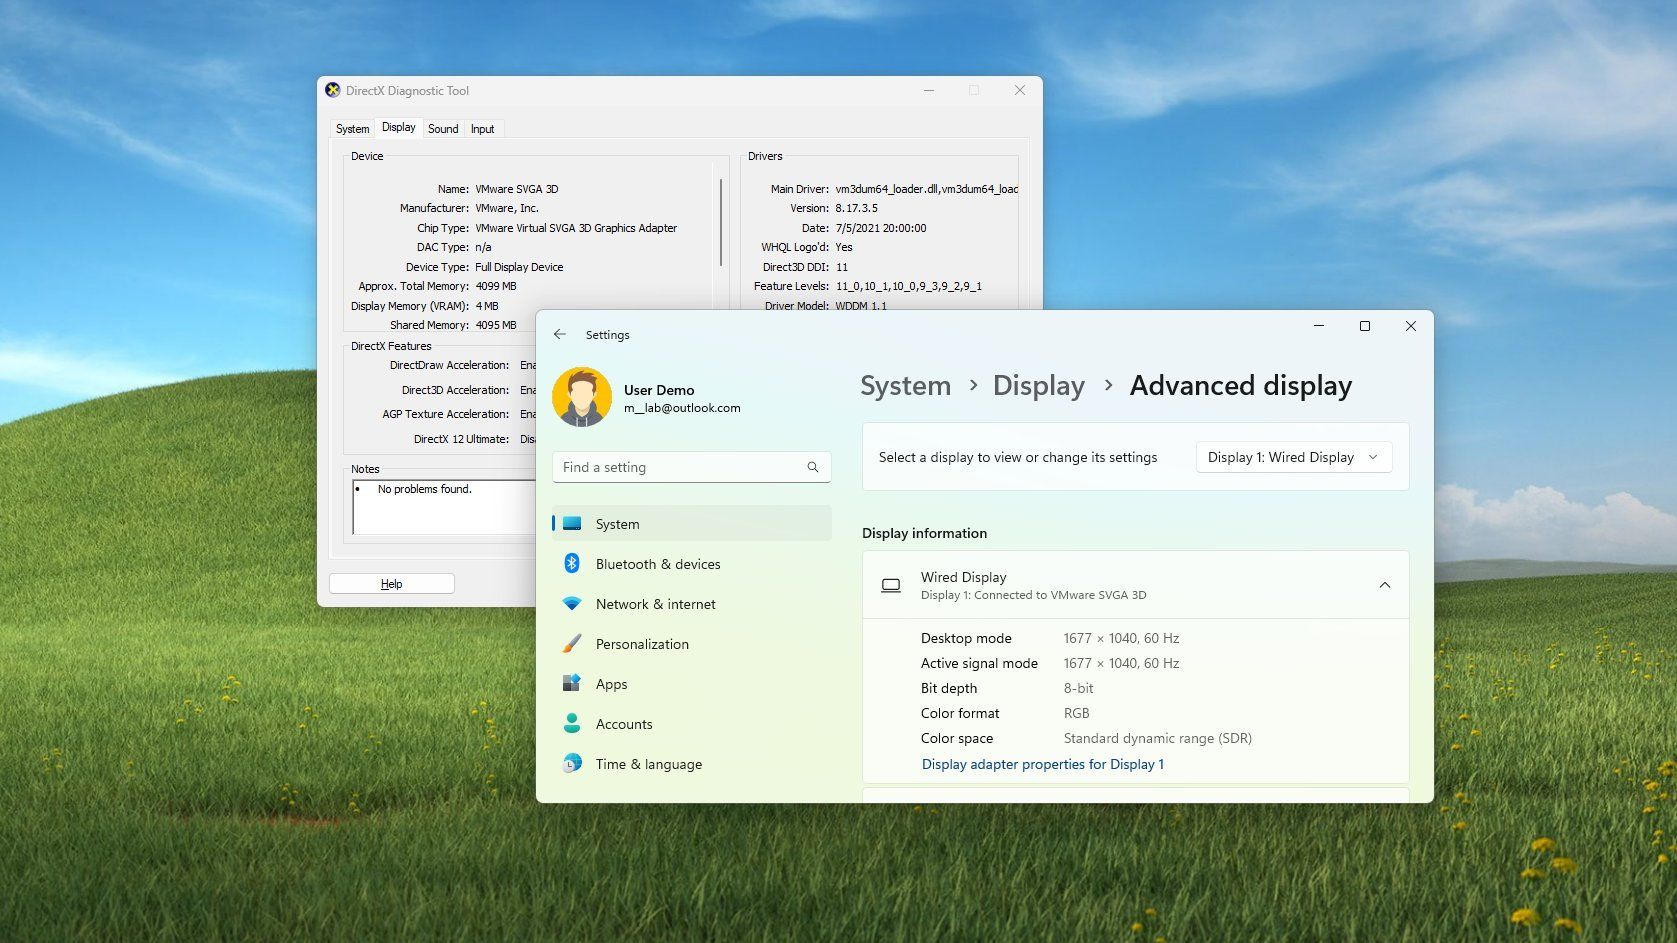1677x943 pixels.
Task: Click the driver Version 8.17.3.5 value
Action: [x=857, y=208]
